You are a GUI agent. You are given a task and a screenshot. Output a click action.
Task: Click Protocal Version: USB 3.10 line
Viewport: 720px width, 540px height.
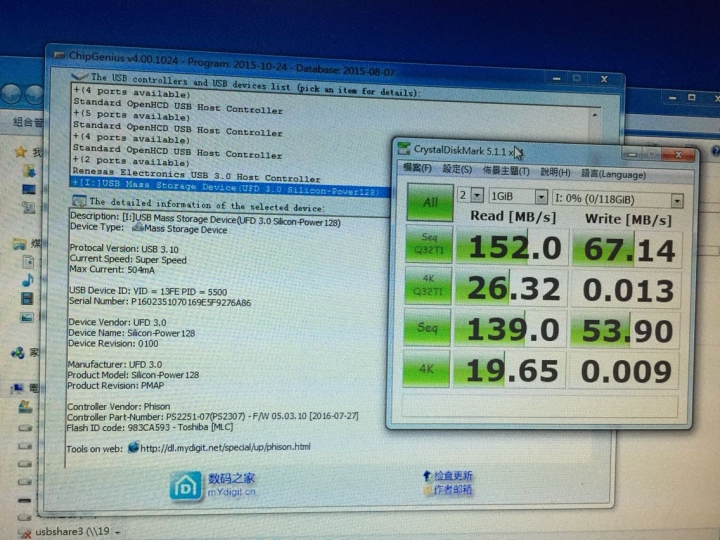(124, 249)
